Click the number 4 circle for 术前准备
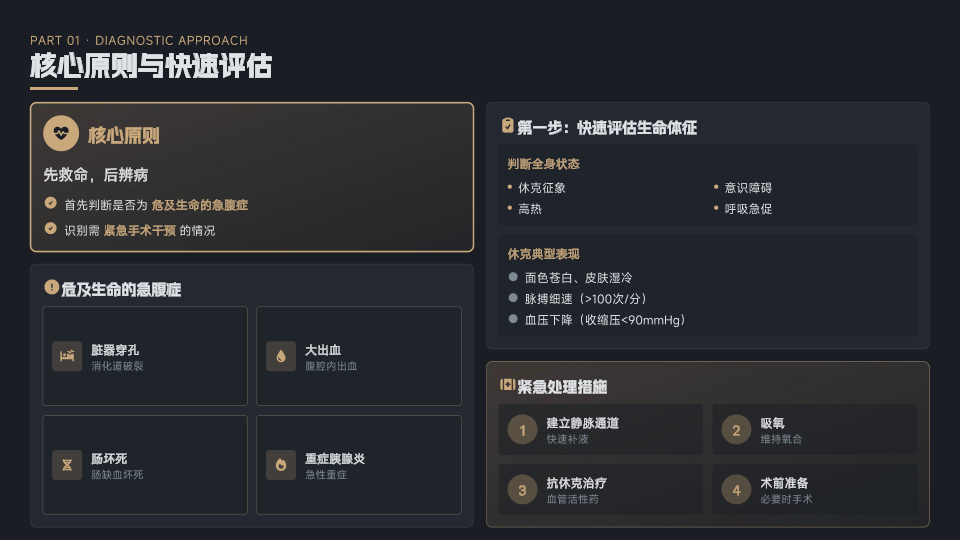 click(x=736, y=490)
